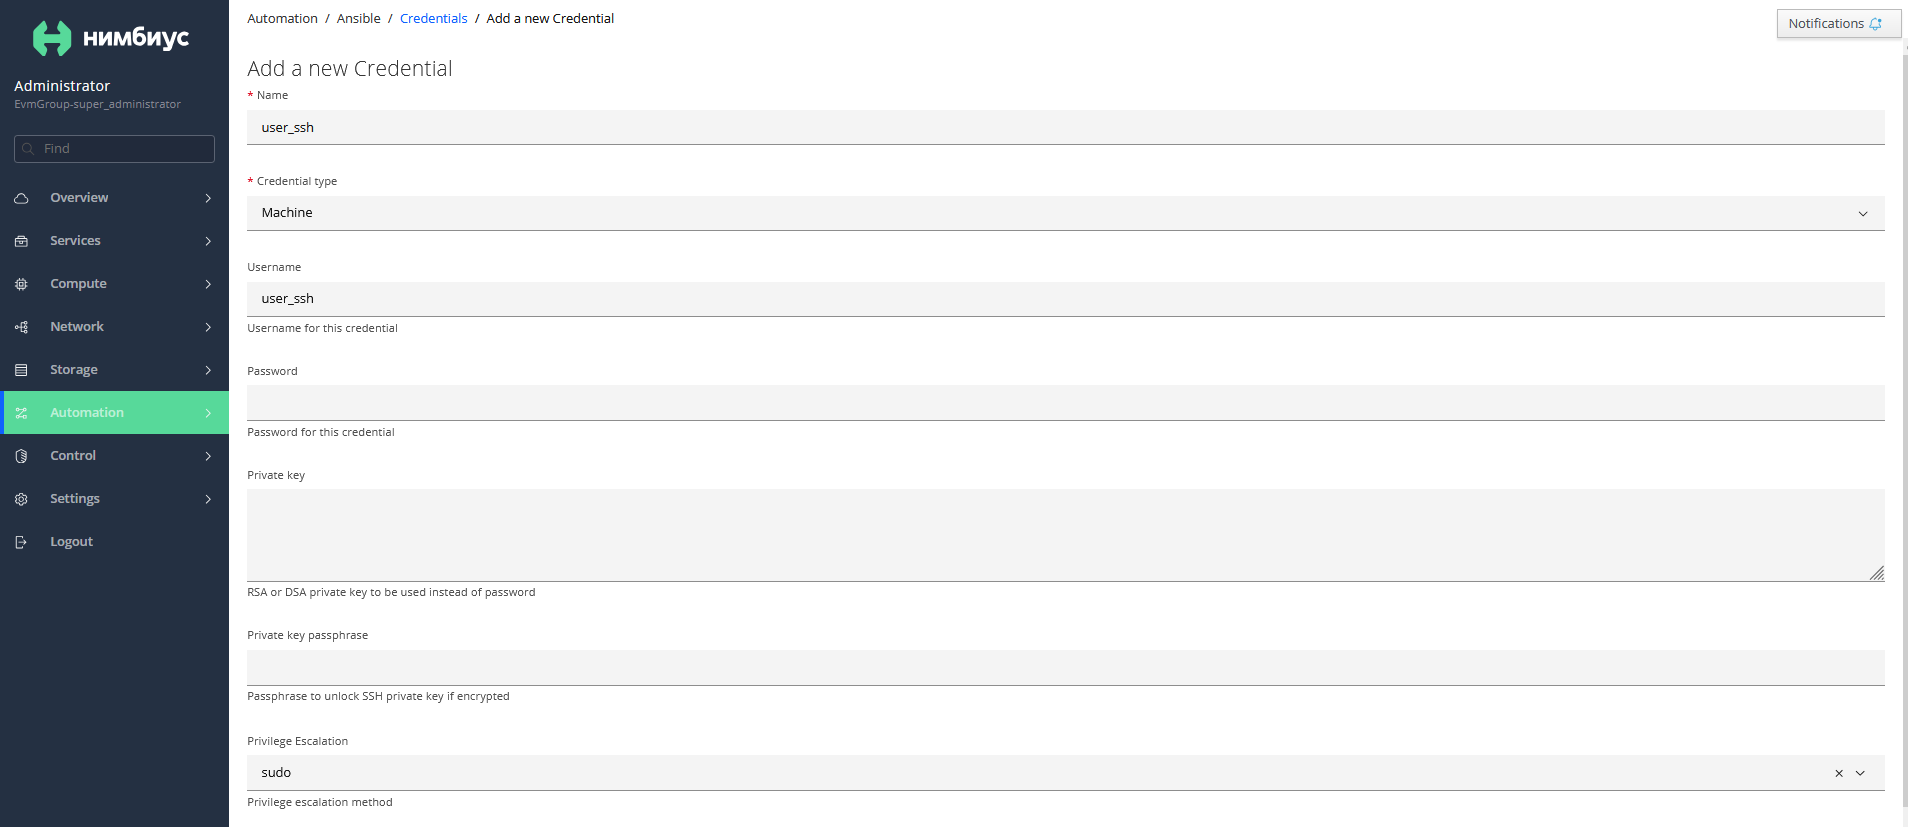This screenshot has width=1908, height=827.
Task: Click the Logout exit icon
Action: [21, 542]
